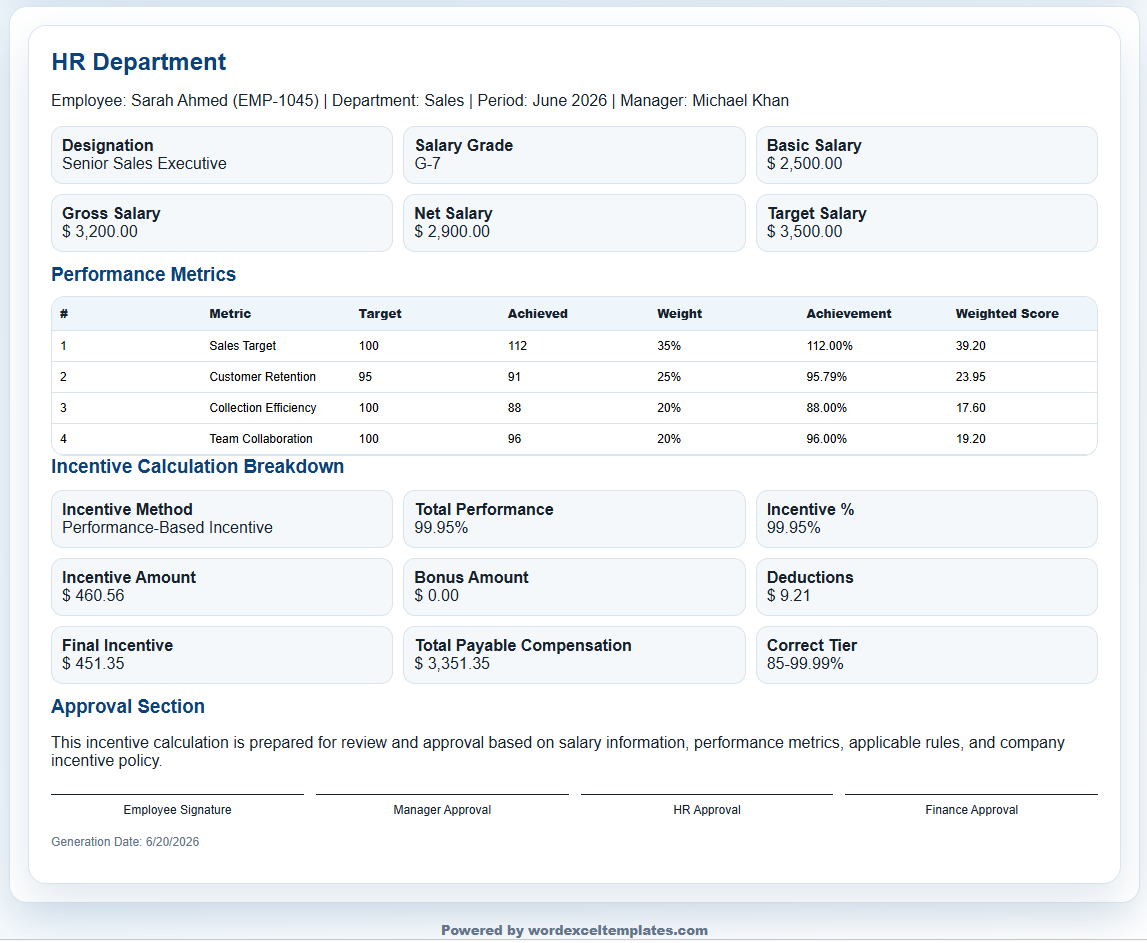
Task: Click the 112.00% achievement cell
Action: pos(830,346)
